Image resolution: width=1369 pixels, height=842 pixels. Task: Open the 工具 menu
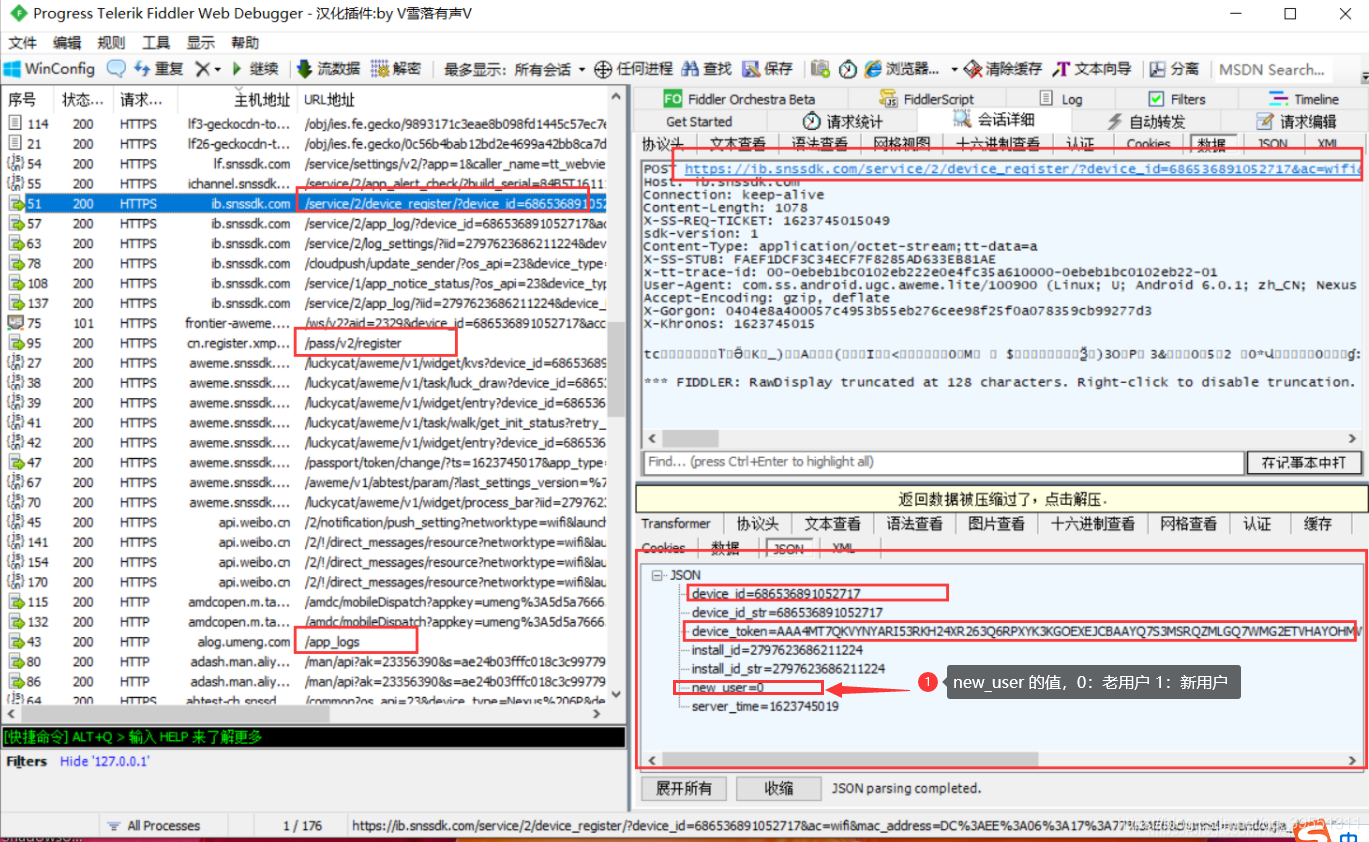tap(156, 43)
